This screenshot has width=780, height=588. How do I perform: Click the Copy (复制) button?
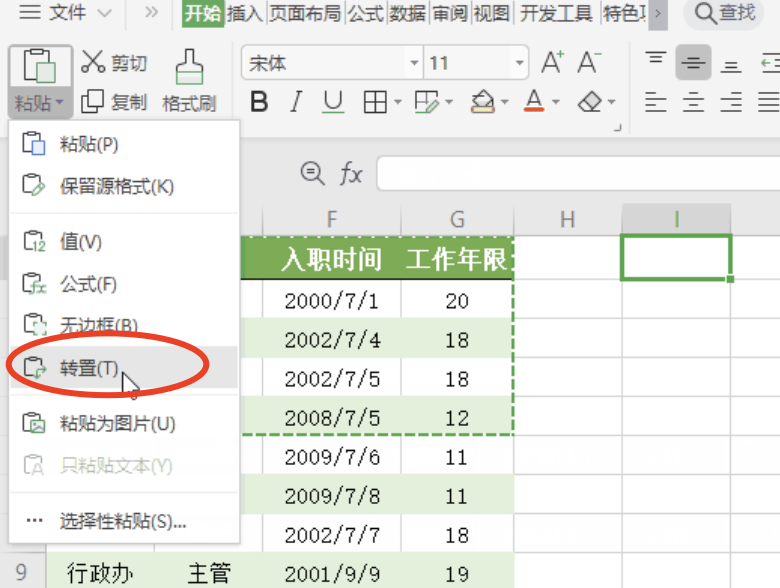click(114, 102)
